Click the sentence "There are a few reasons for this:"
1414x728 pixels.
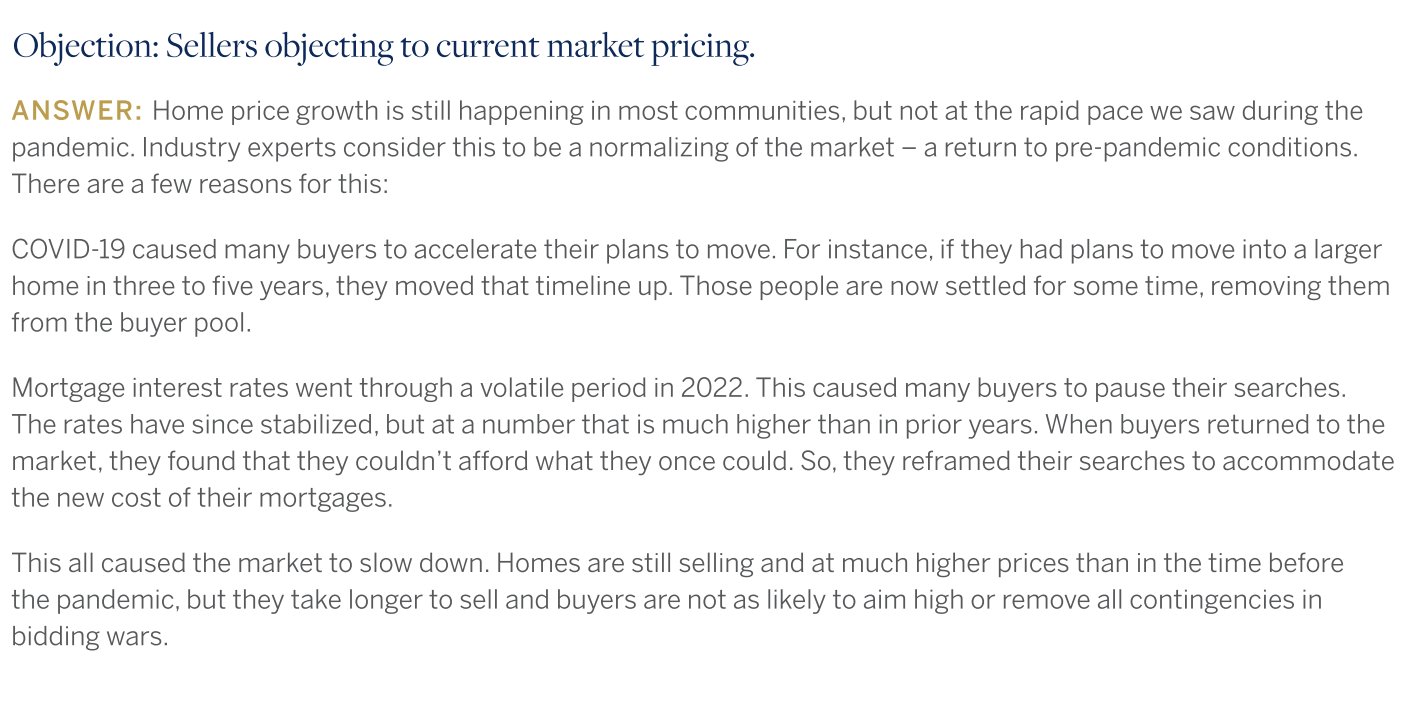pos(200,184)
